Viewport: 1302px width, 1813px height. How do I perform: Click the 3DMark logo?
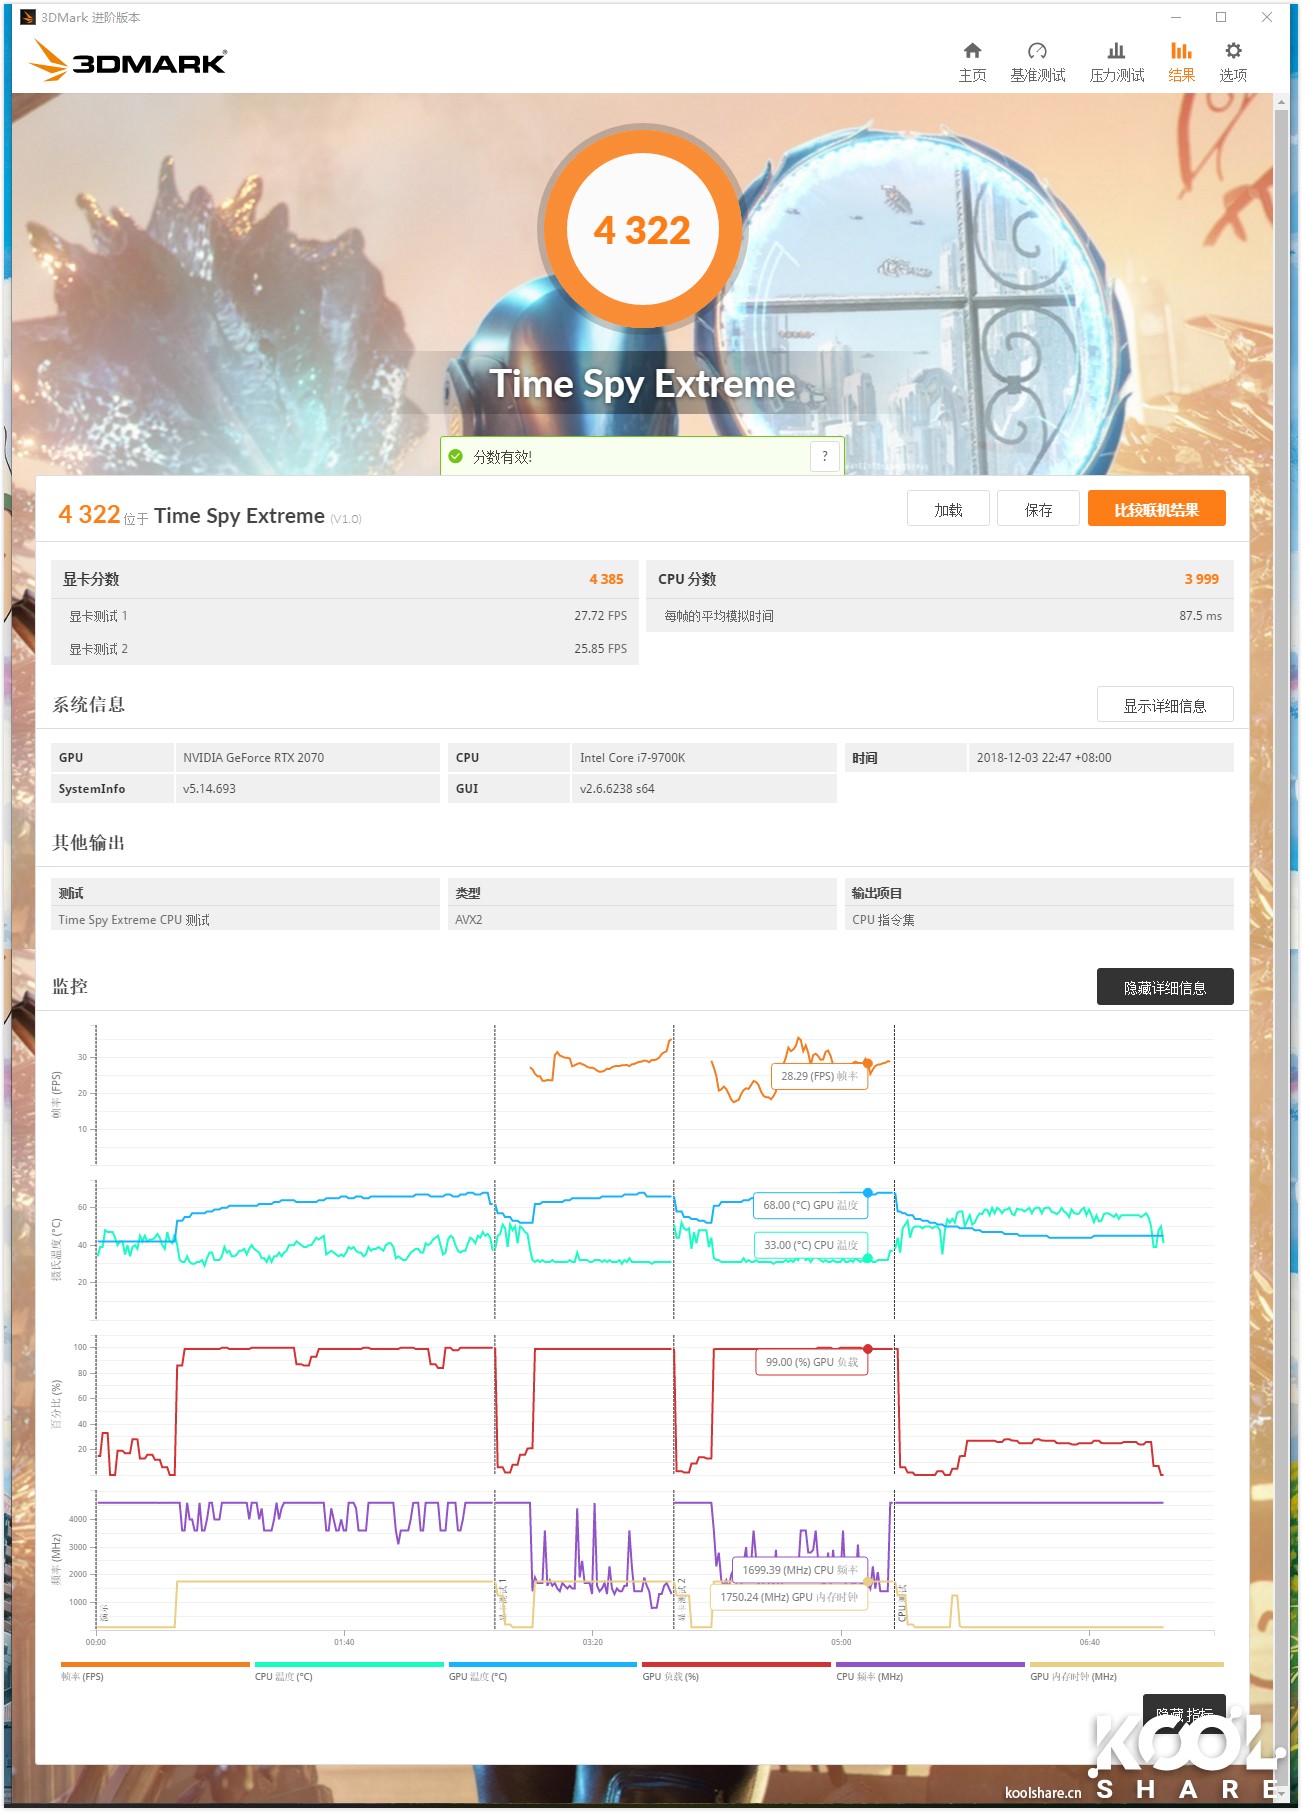point(128,61)
